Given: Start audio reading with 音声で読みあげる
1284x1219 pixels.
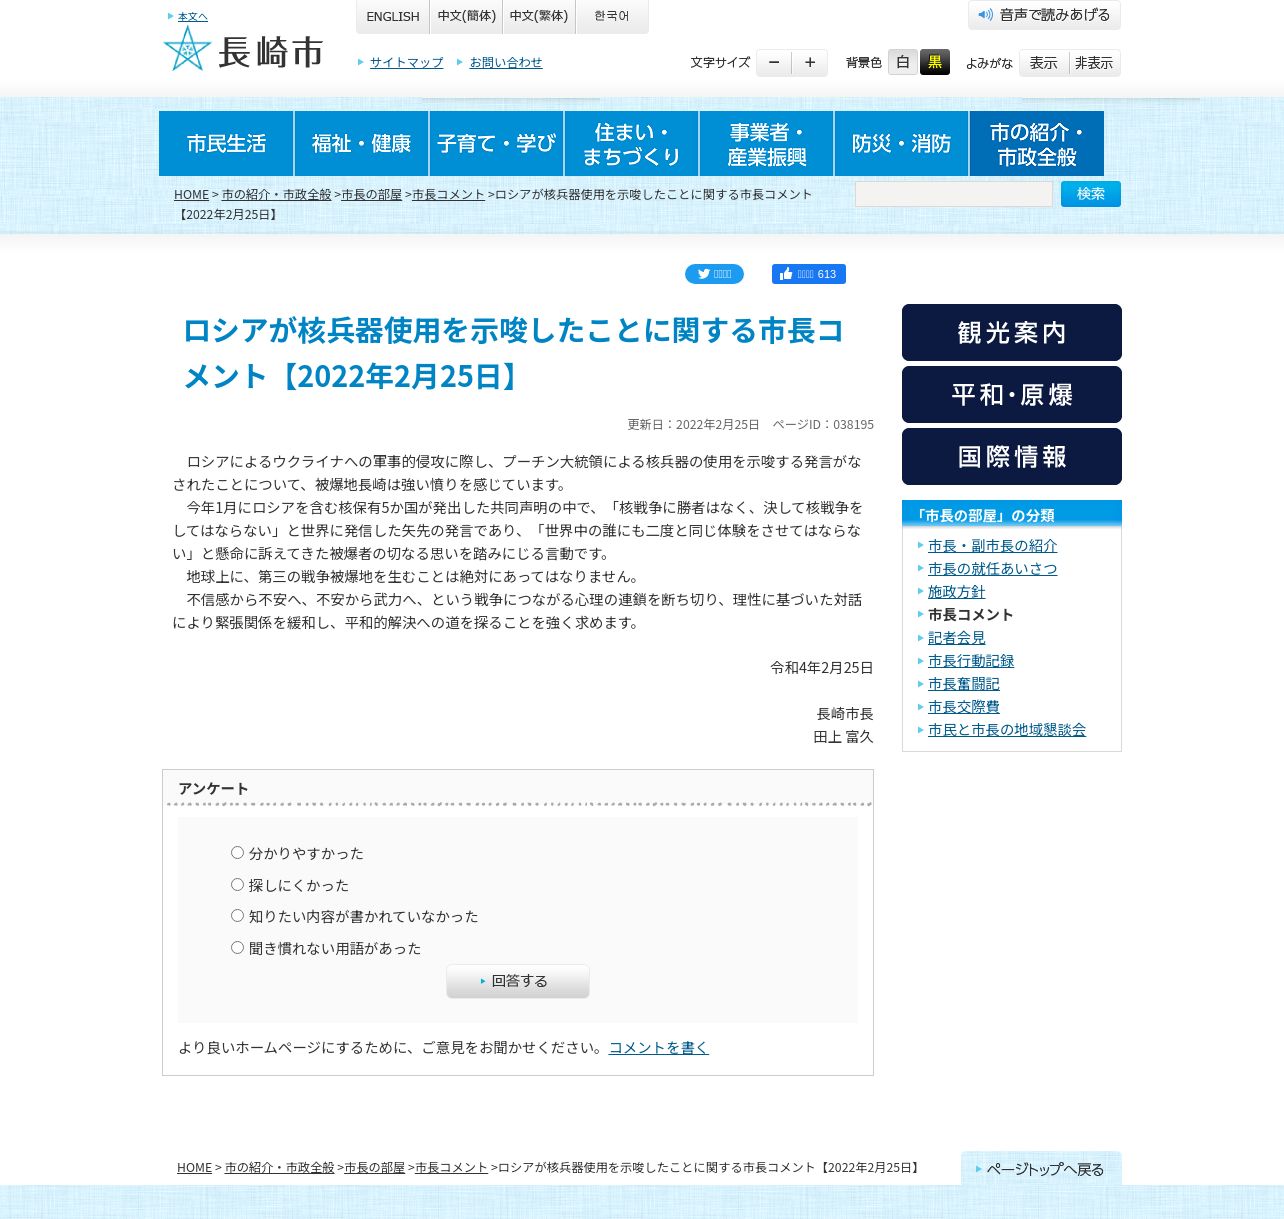Looking at the screenshot, I should coord(1044,15).
